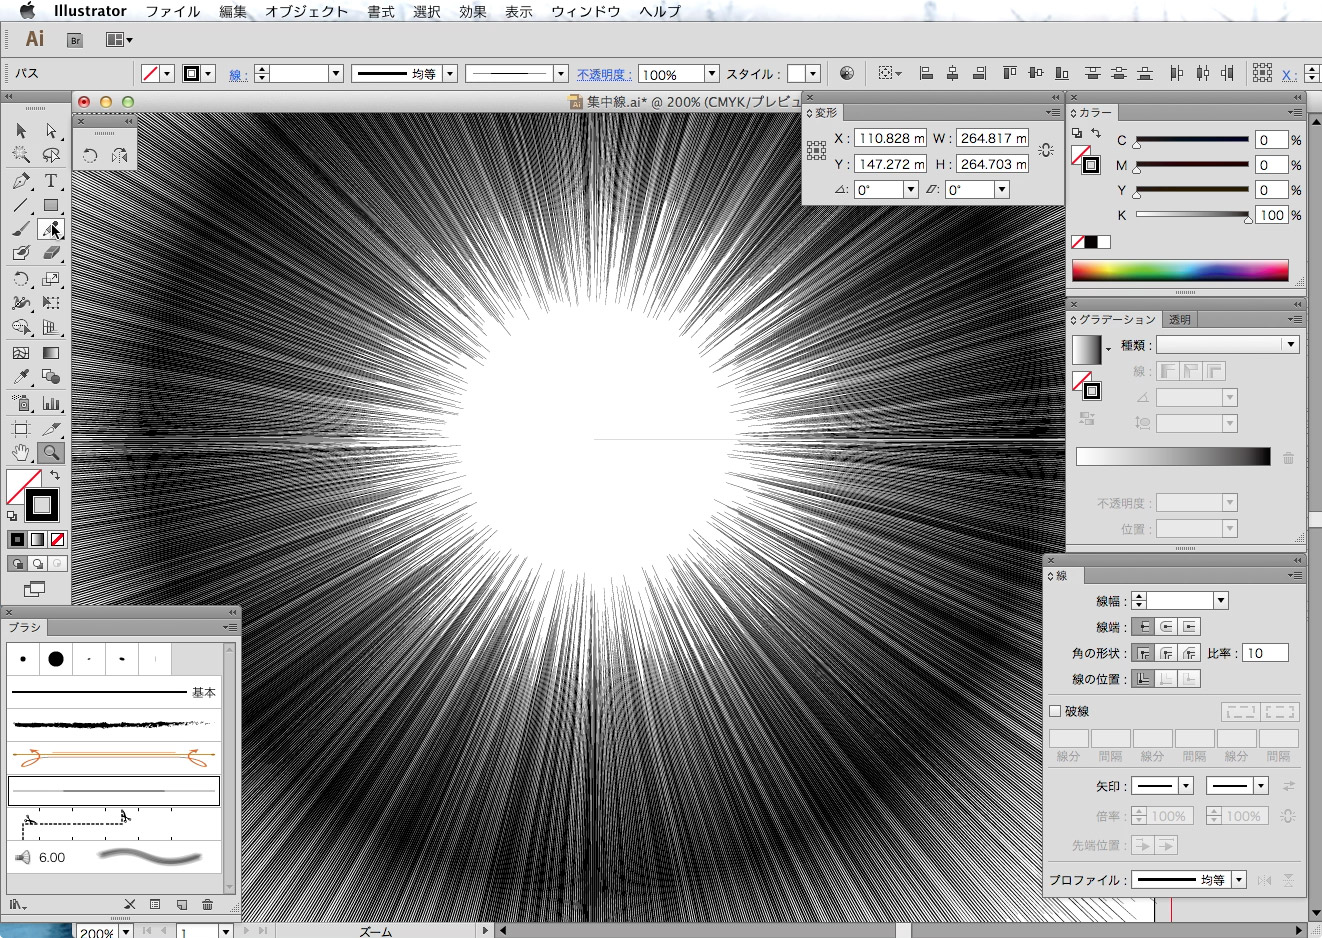Align stroke to center in 線の位置
This screenshot has height=938, width=1322.
(1144, 679)
